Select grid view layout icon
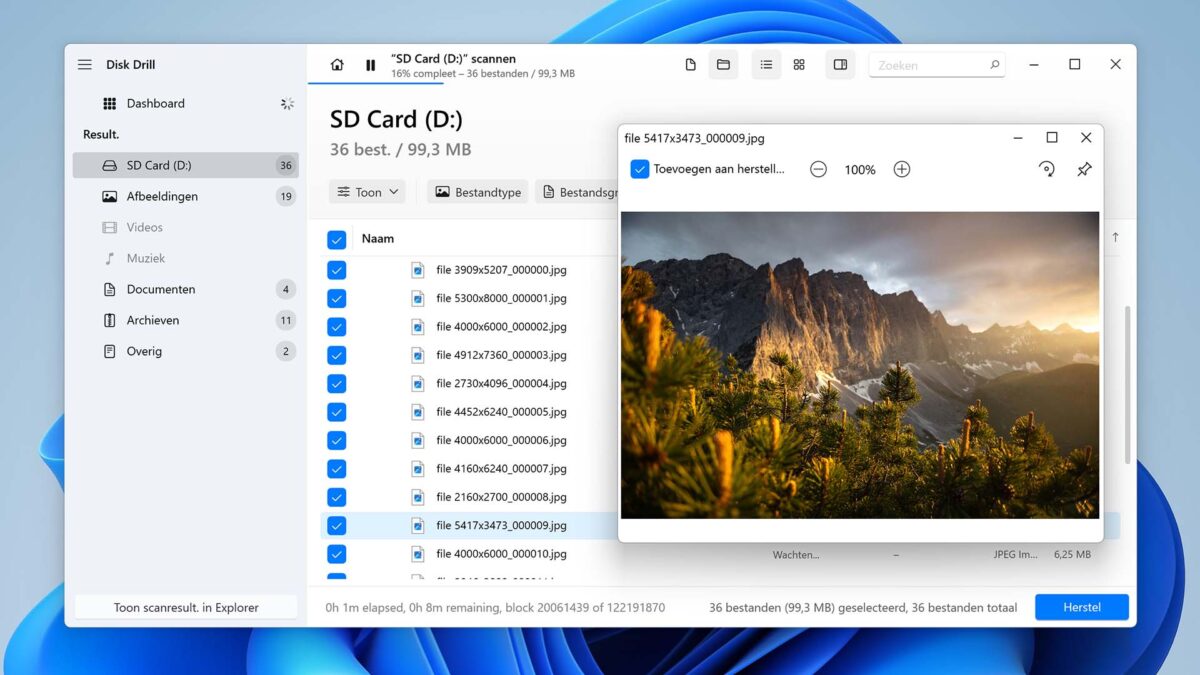Image resolution: width=1200 pixels, height=675 pixels. click(799, 65)
